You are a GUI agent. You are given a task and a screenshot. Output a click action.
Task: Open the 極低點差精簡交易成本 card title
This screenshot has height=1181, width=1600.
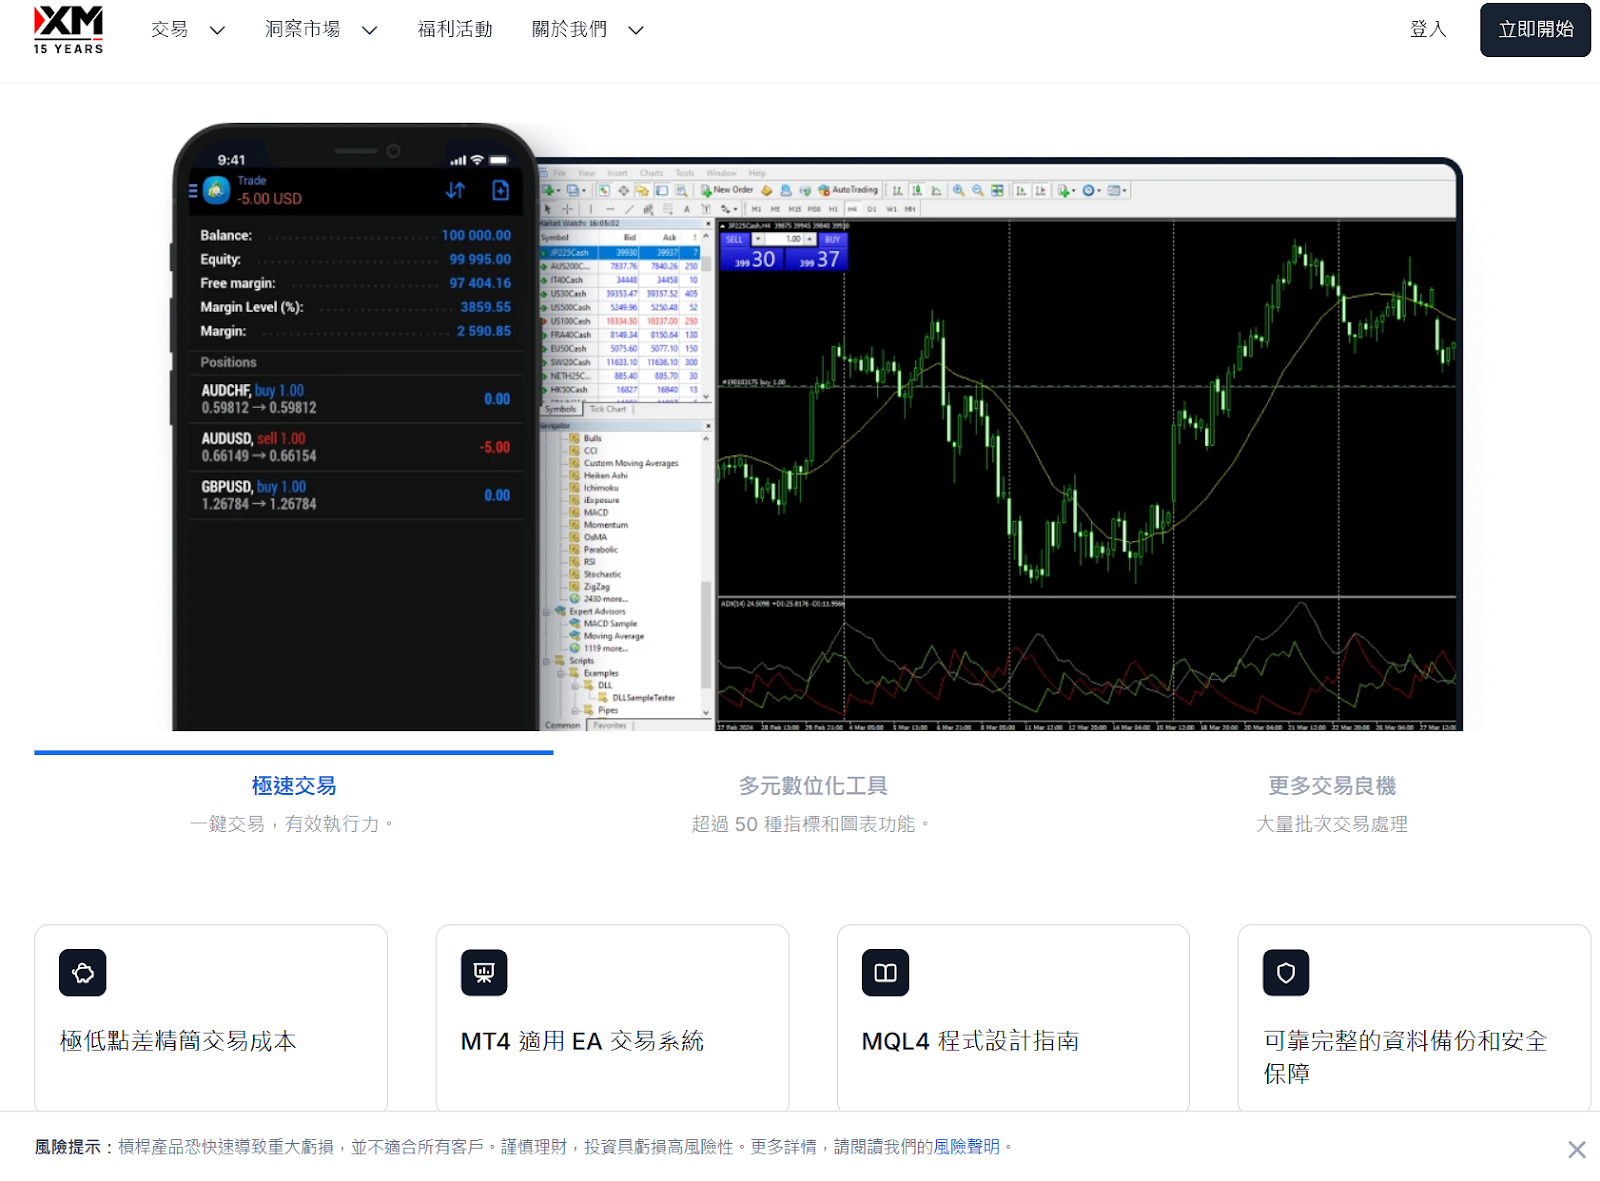pyautogui.click(x=178, y=1041)
